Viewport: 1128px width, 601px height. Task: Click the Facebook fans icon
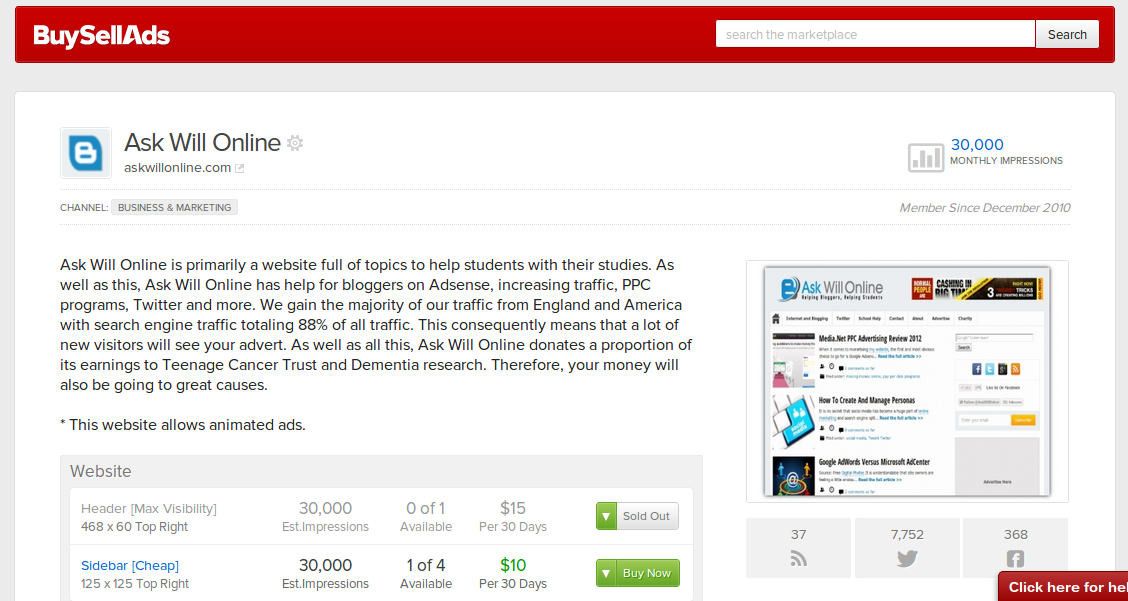click(1015, 559)
